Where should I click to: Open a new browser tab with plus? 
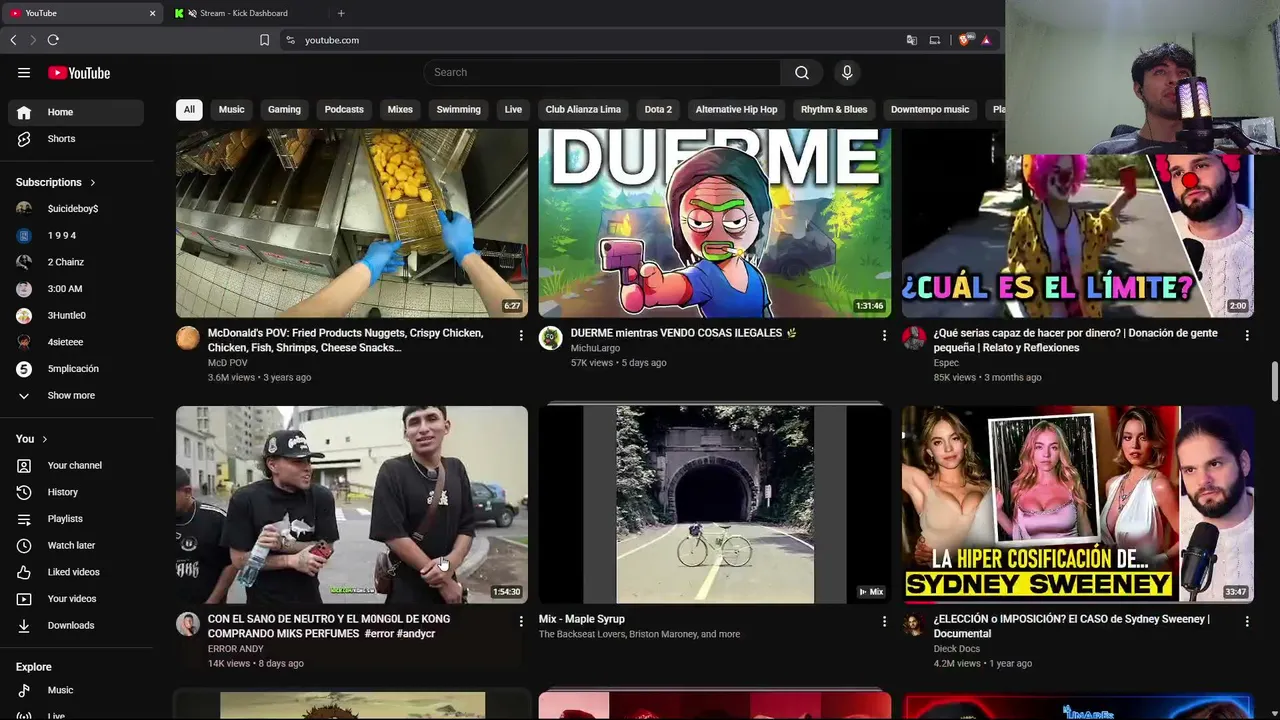341,13
